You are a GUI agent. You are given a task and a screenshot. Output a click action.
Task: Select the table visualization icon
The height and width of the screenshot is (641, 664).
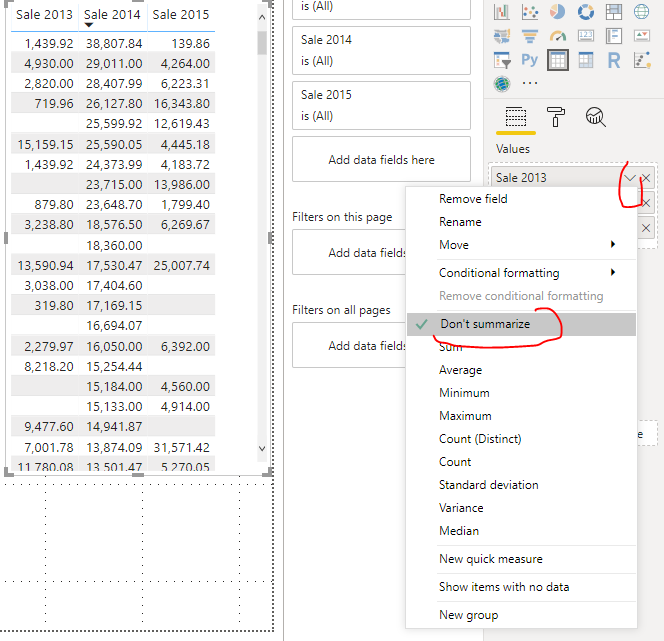(x=558, y=60)
